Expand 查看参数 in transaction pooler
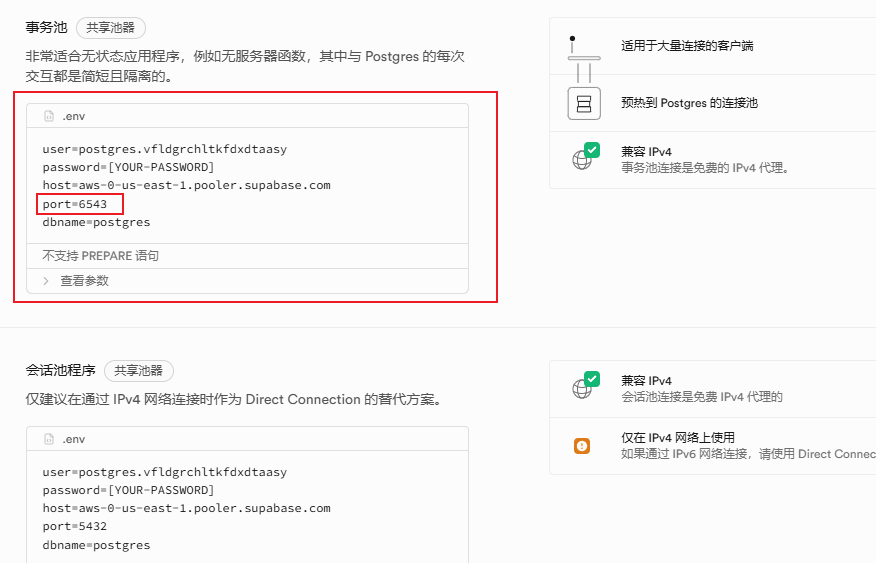The width and height of the screenshot is (876, 563). (247, 281)
